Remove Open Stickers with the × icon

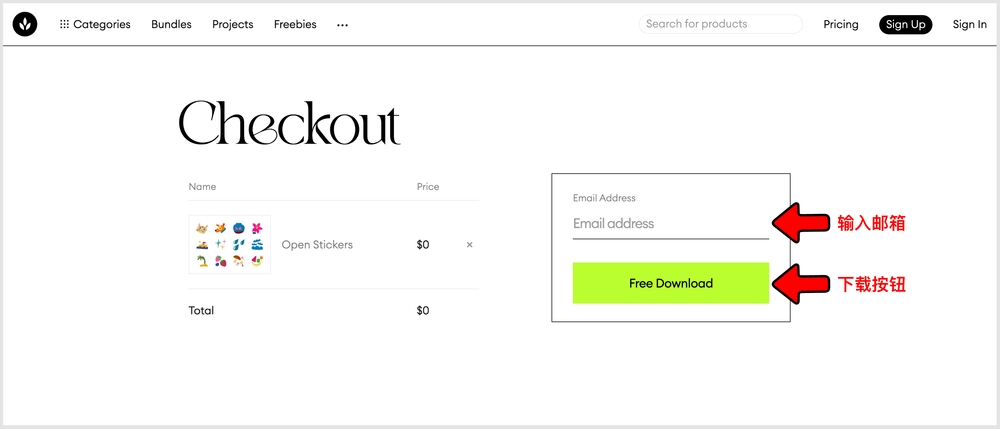pyautogui.click(x=470, y=244)
